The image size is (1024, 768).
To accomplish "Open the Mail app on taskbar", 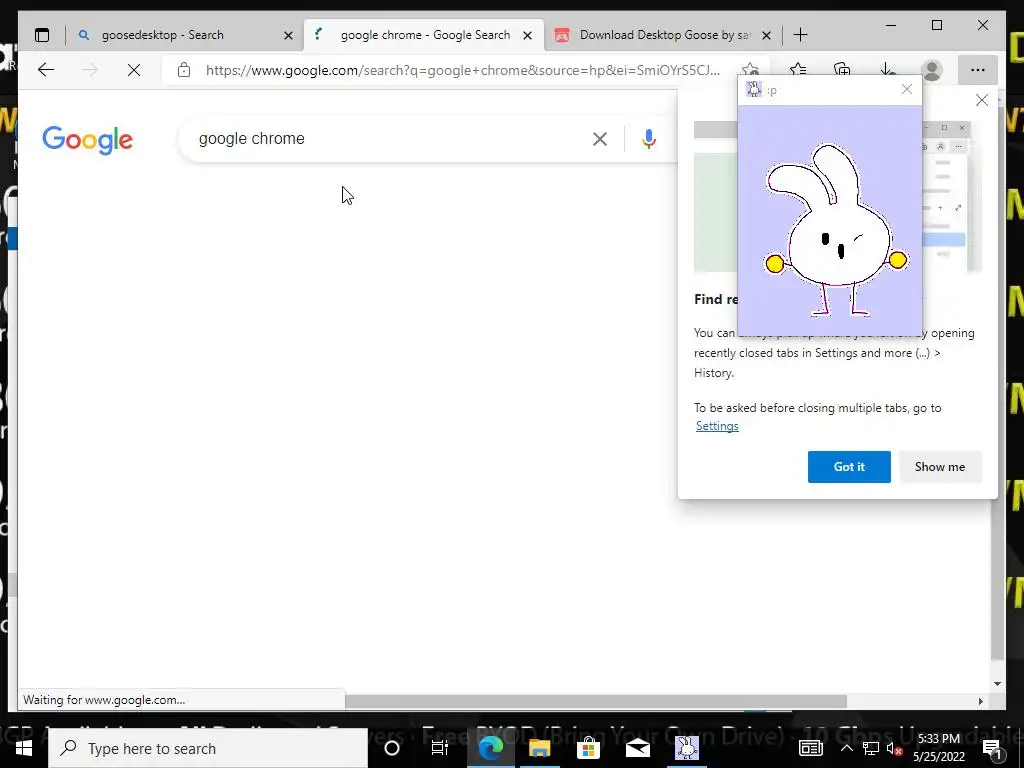I will 637,748.
